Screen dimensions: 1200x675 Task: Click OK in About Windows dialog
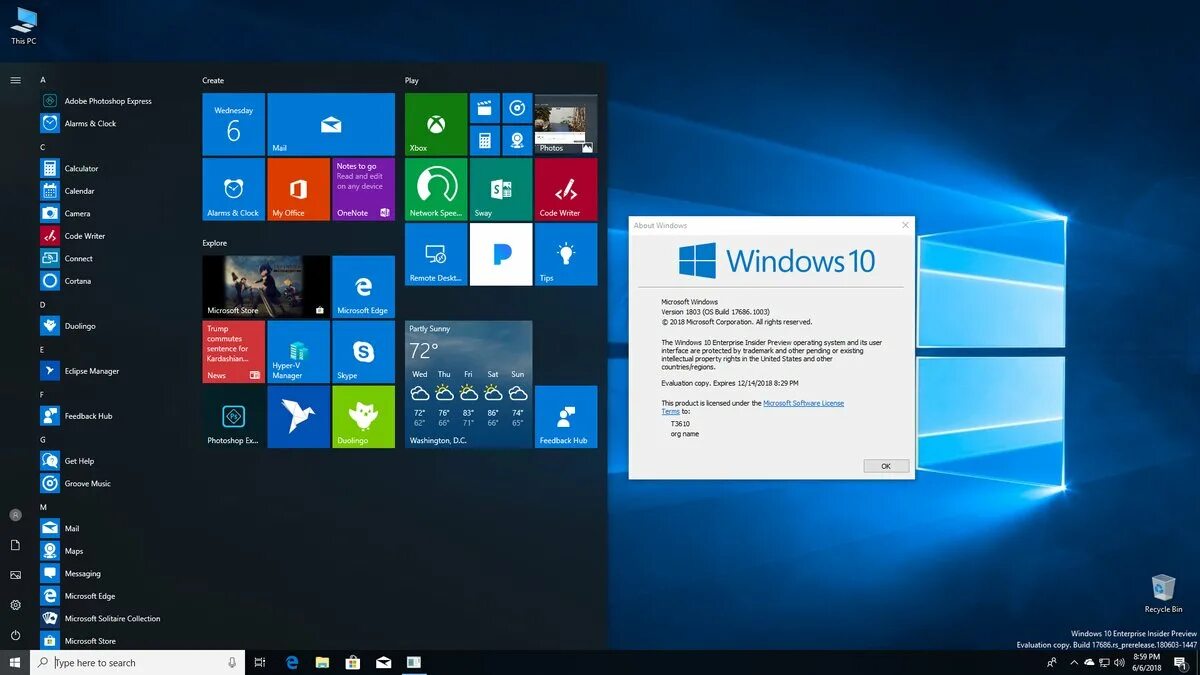(886, 466)
